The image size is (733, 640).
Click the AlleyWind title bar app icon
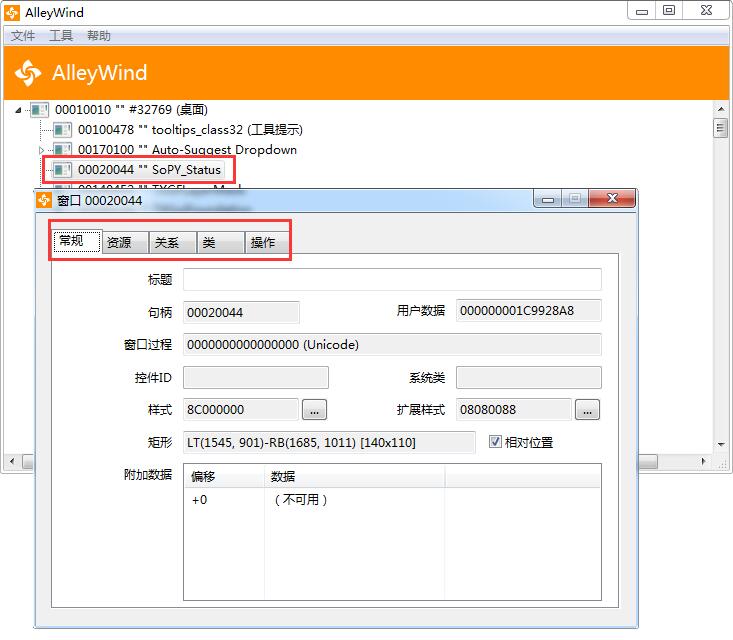coord(12,12)
